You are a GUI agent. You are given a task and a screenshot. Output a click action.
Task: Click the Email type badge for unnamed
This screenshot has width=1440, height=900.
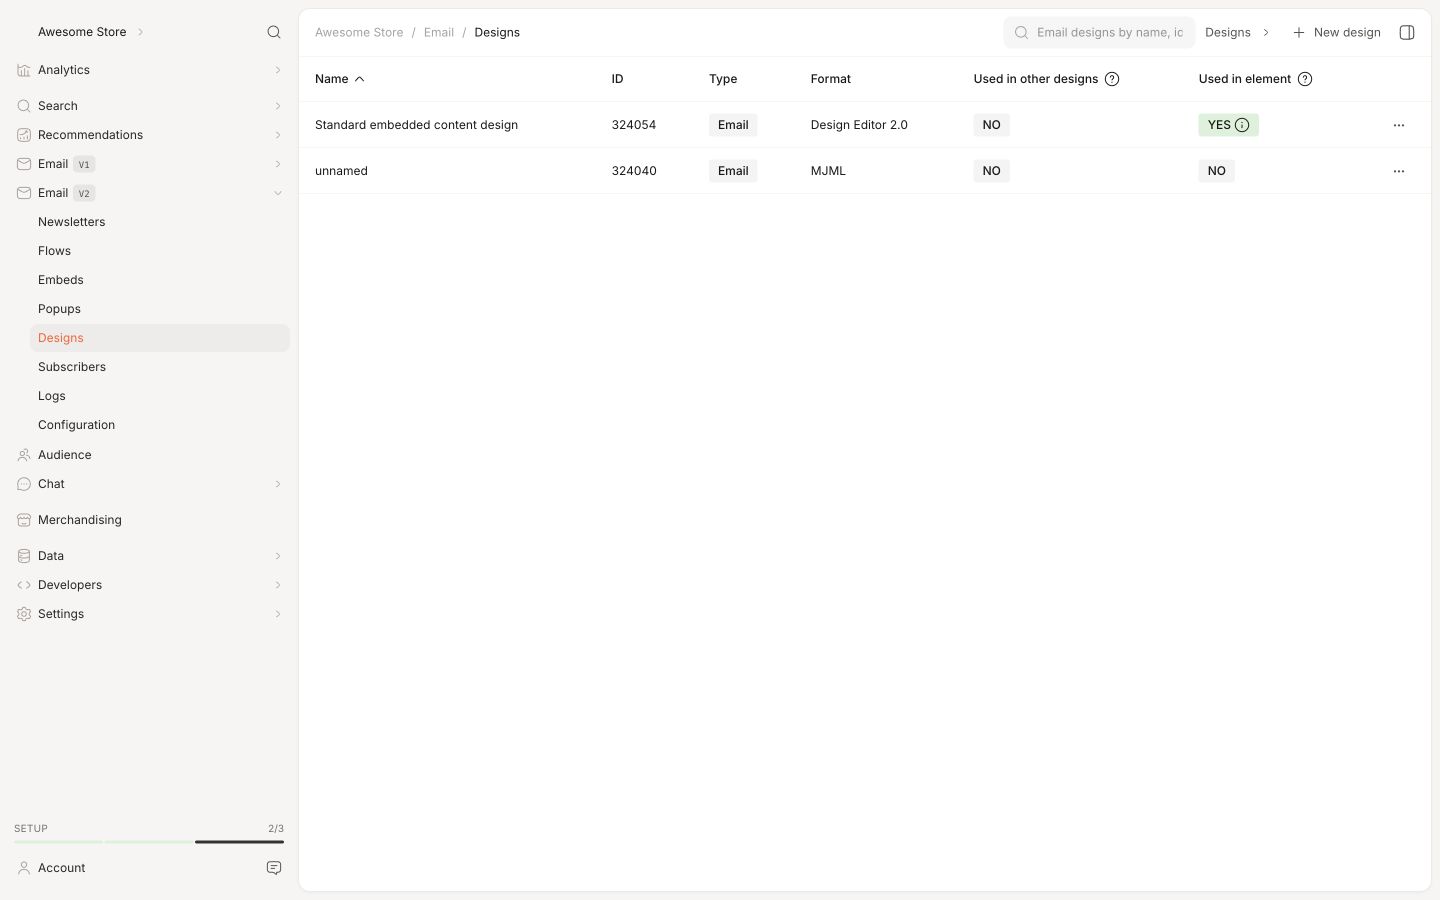coord(733,171)
